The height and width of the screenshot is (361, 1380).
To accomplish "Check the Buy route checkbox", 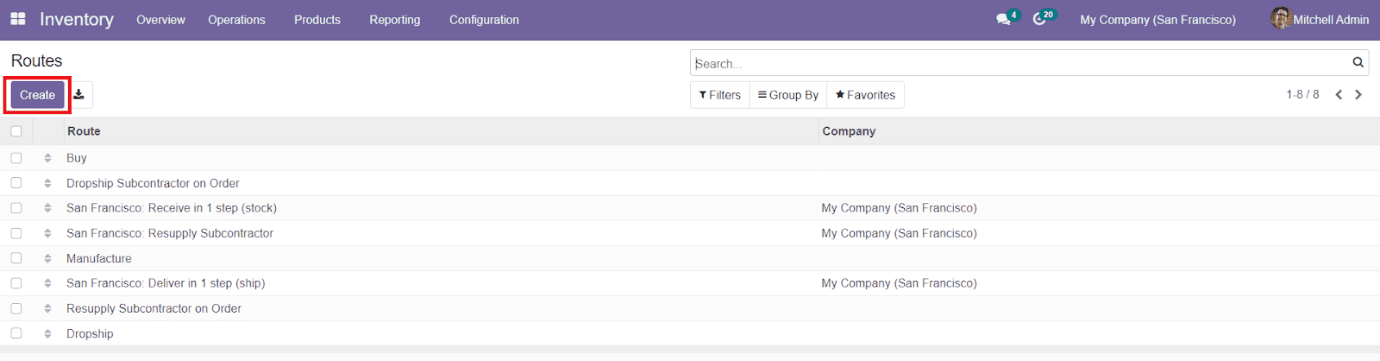I will tap(16, 158).
